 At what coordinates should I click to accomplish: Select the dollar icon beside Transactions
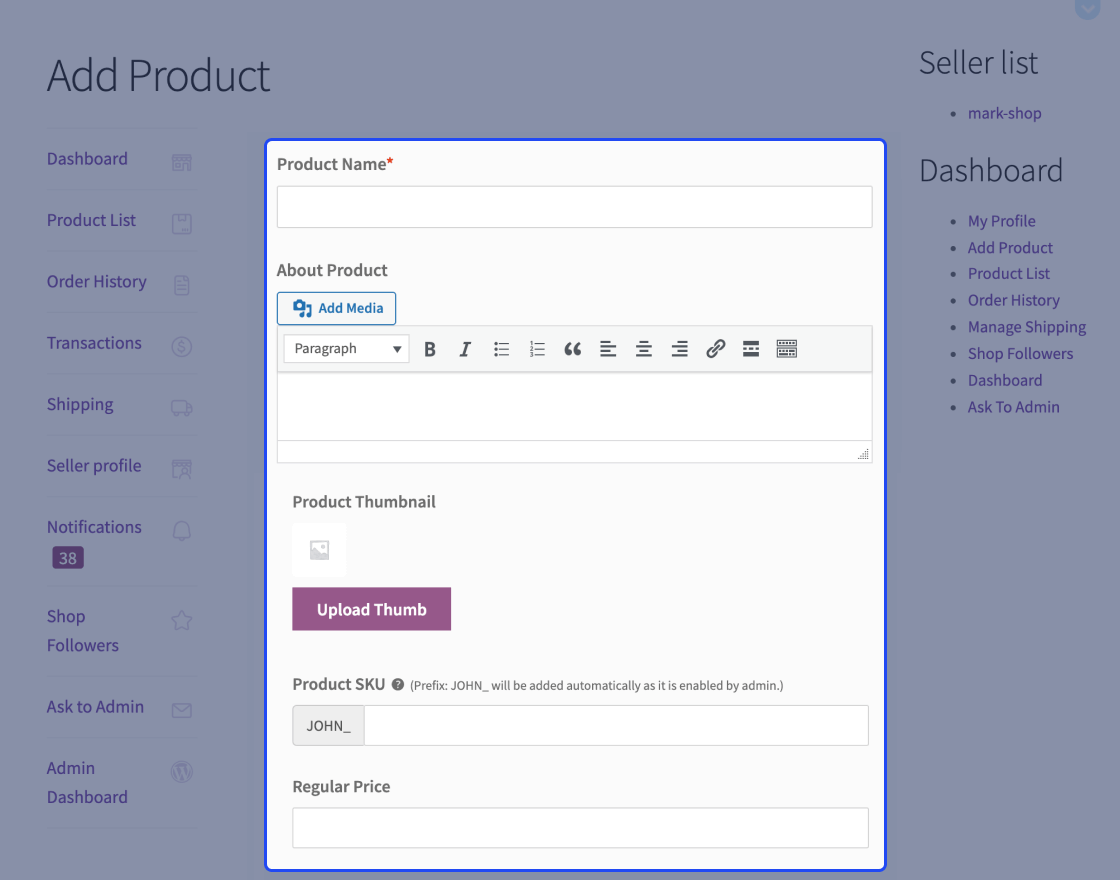(x=181, y=346)
